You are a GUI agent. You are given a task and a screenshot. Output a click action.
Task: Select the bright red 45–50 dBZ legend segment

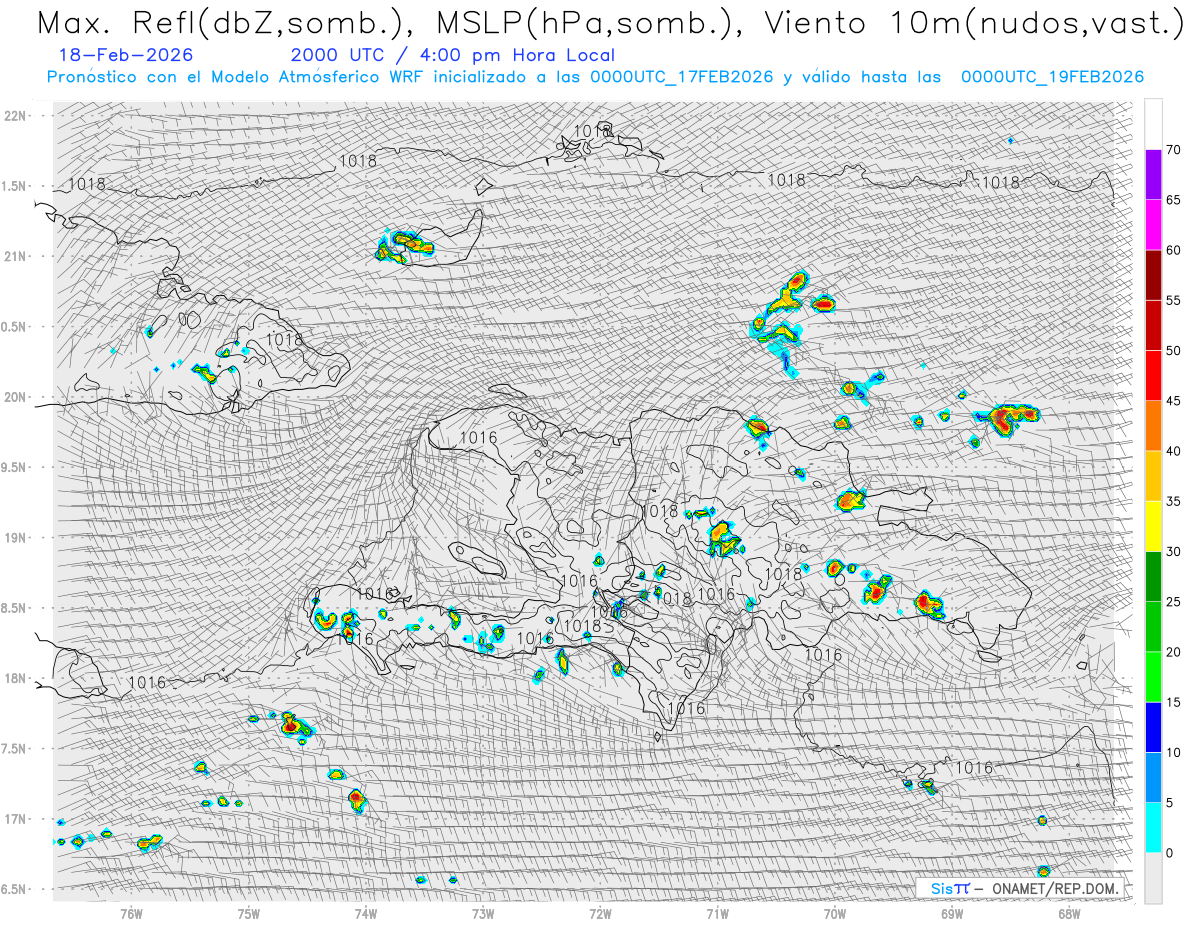(x=1154, y=376)
